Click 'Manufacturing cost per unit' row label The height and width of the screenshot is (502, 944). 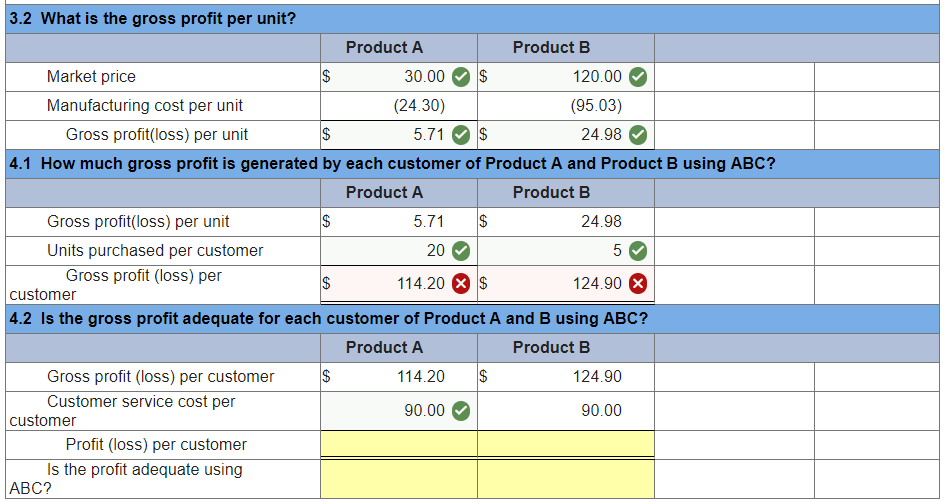(145, 106)
